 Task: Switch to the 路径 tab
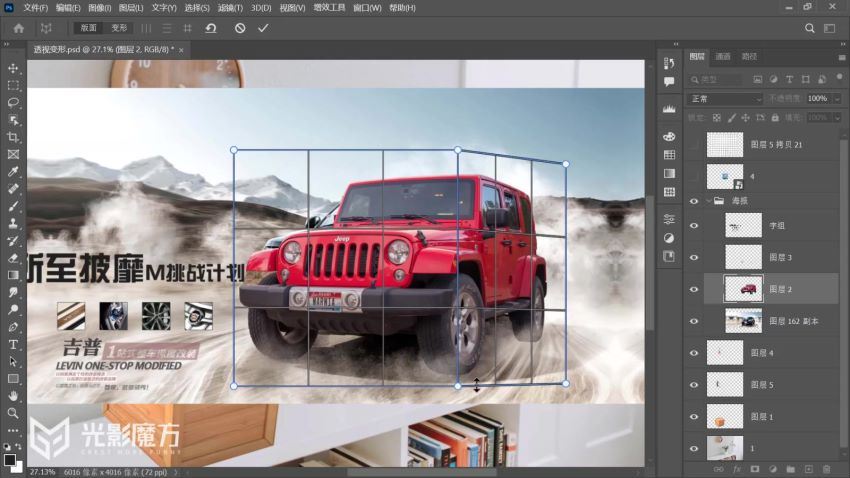tap(749, 56)
